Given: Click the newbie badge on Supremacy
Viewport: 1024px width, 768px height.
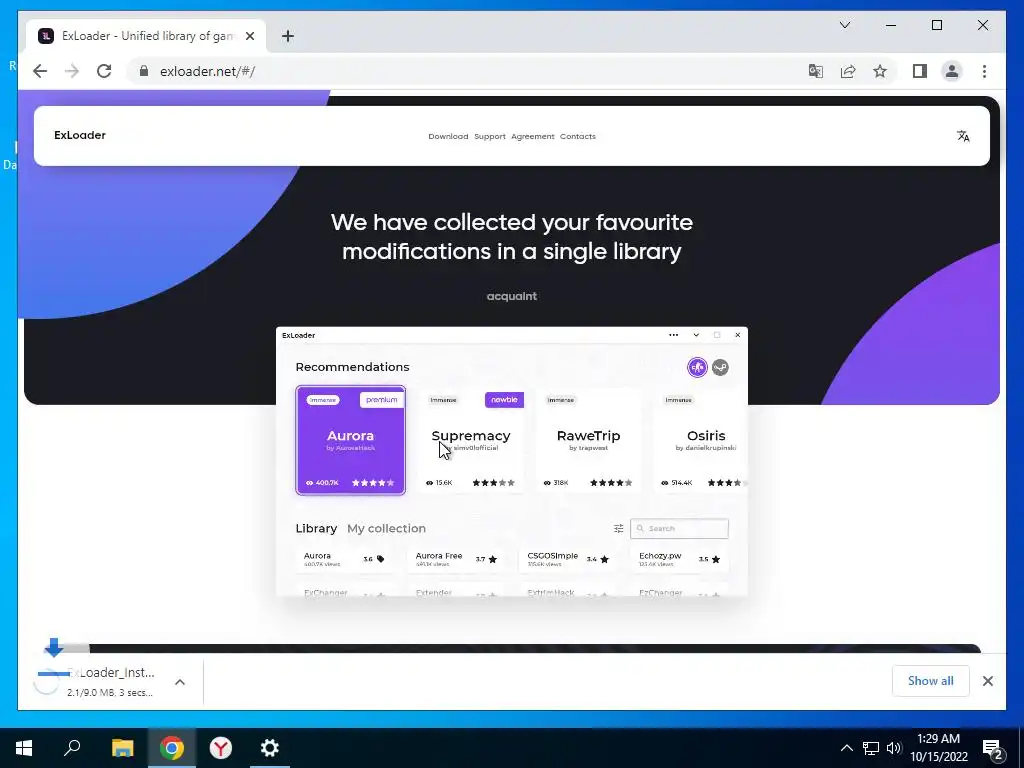Looking at the screenshot, I should 504,400.
